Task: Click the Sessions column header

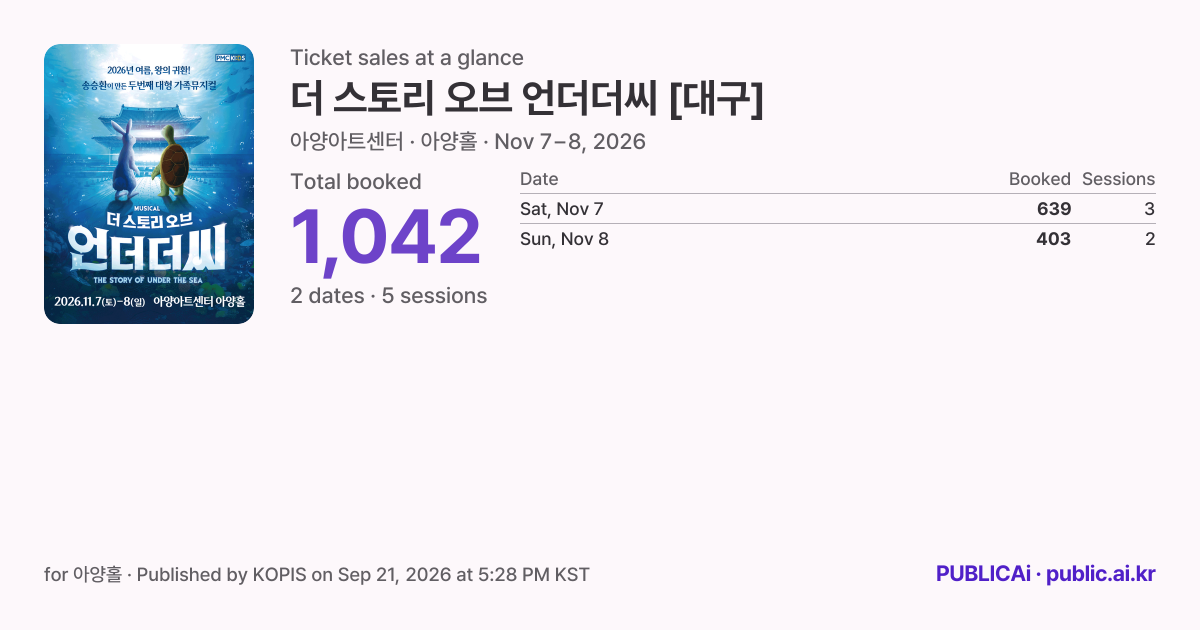Action: (x=1118, y=179)
